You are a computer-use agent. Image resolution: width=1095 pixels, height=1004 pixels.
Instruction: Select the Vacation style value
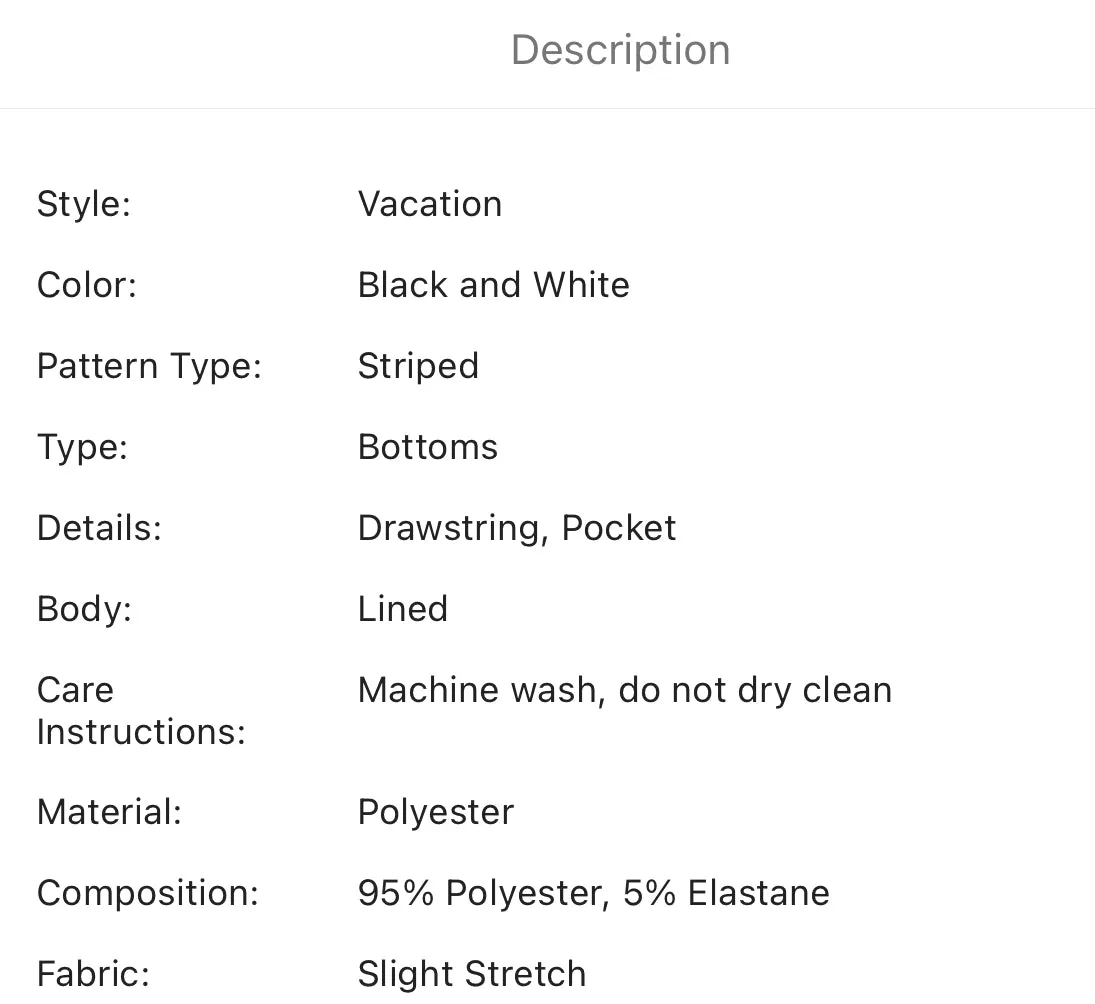(x=429, y=204)
